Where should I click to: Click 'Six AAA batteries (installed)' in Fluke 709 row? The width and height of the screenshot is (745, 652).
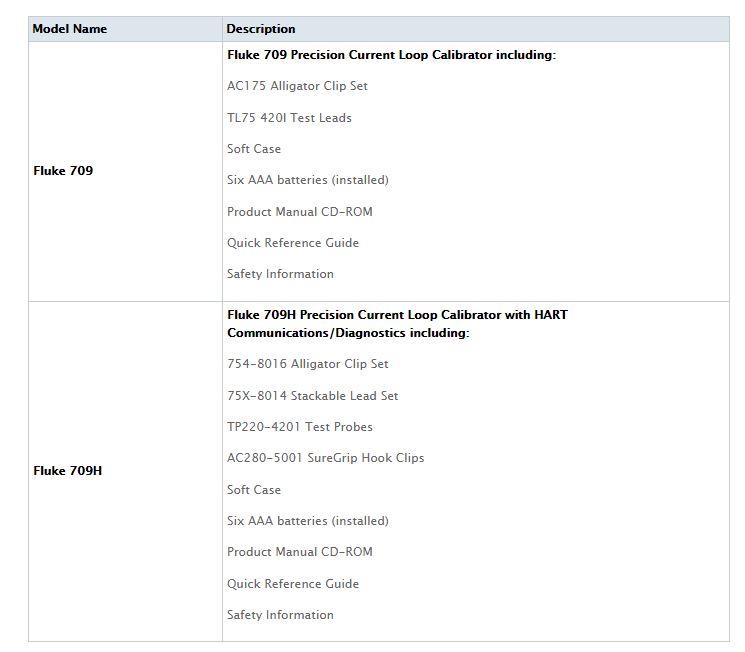tap(308, 180)
